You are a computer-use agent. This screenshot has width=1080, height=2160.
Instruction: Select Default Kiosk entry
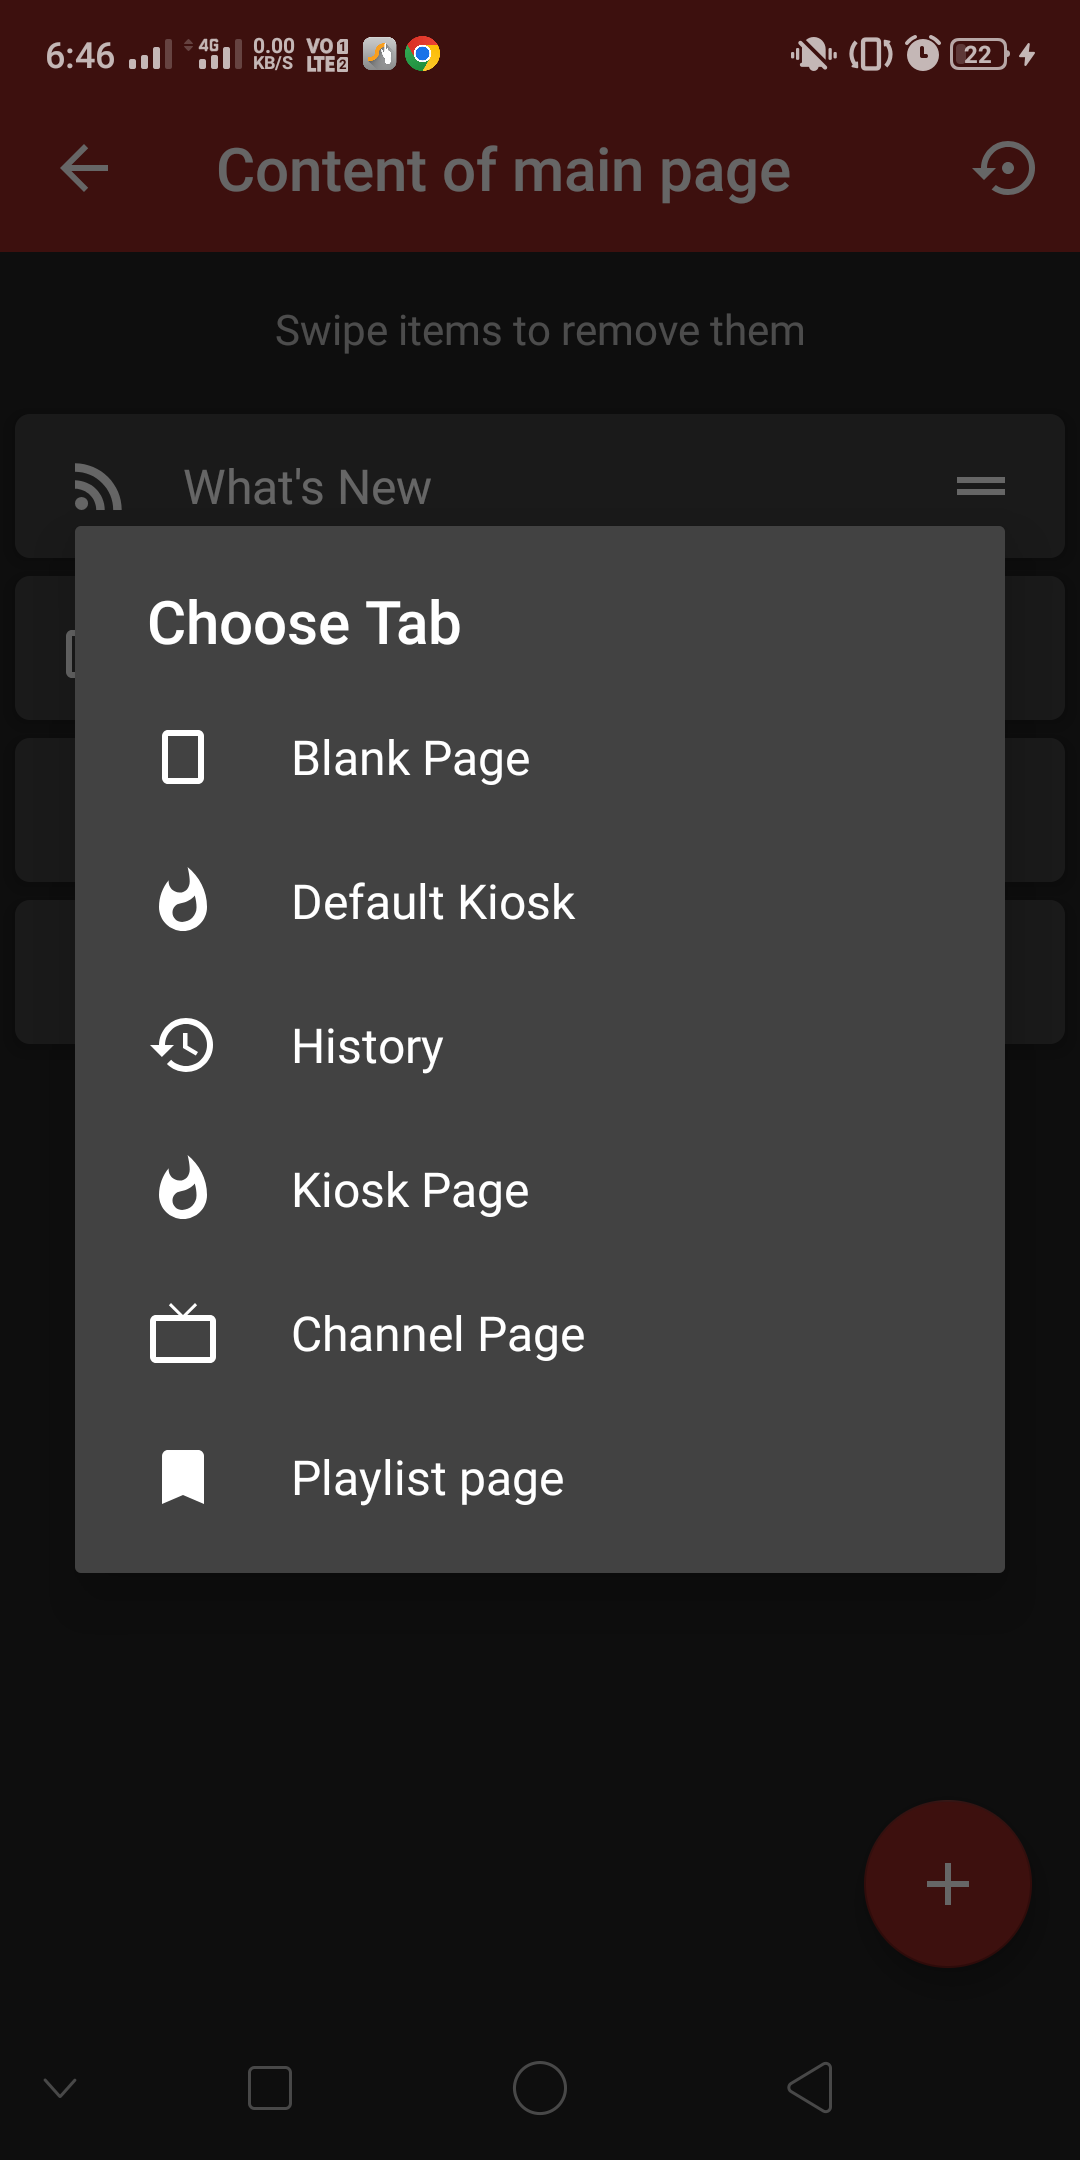pyautogui.click(x=432, y=901)
